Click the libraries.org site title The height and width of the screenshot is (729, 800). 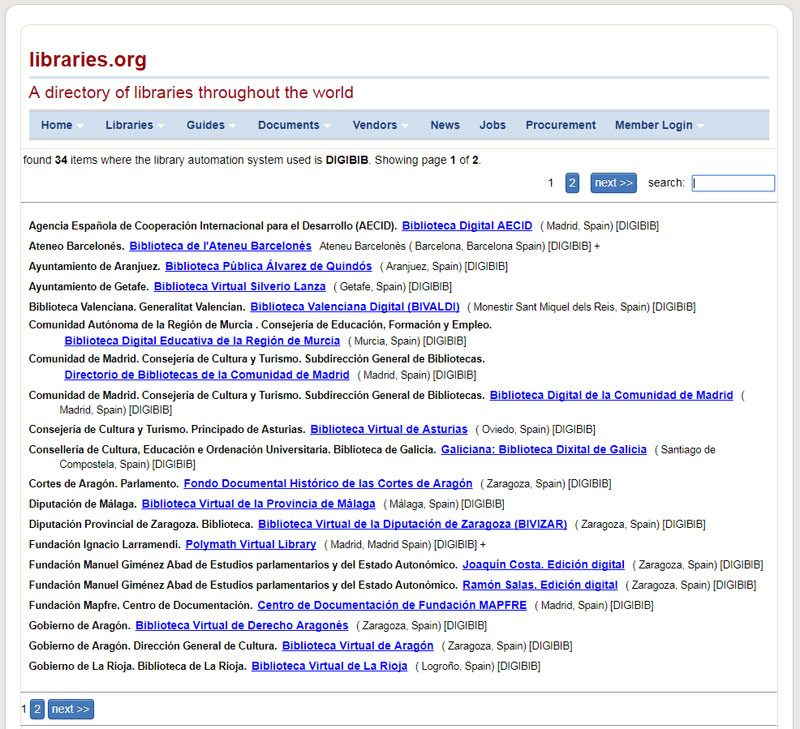tap(88, 59)
